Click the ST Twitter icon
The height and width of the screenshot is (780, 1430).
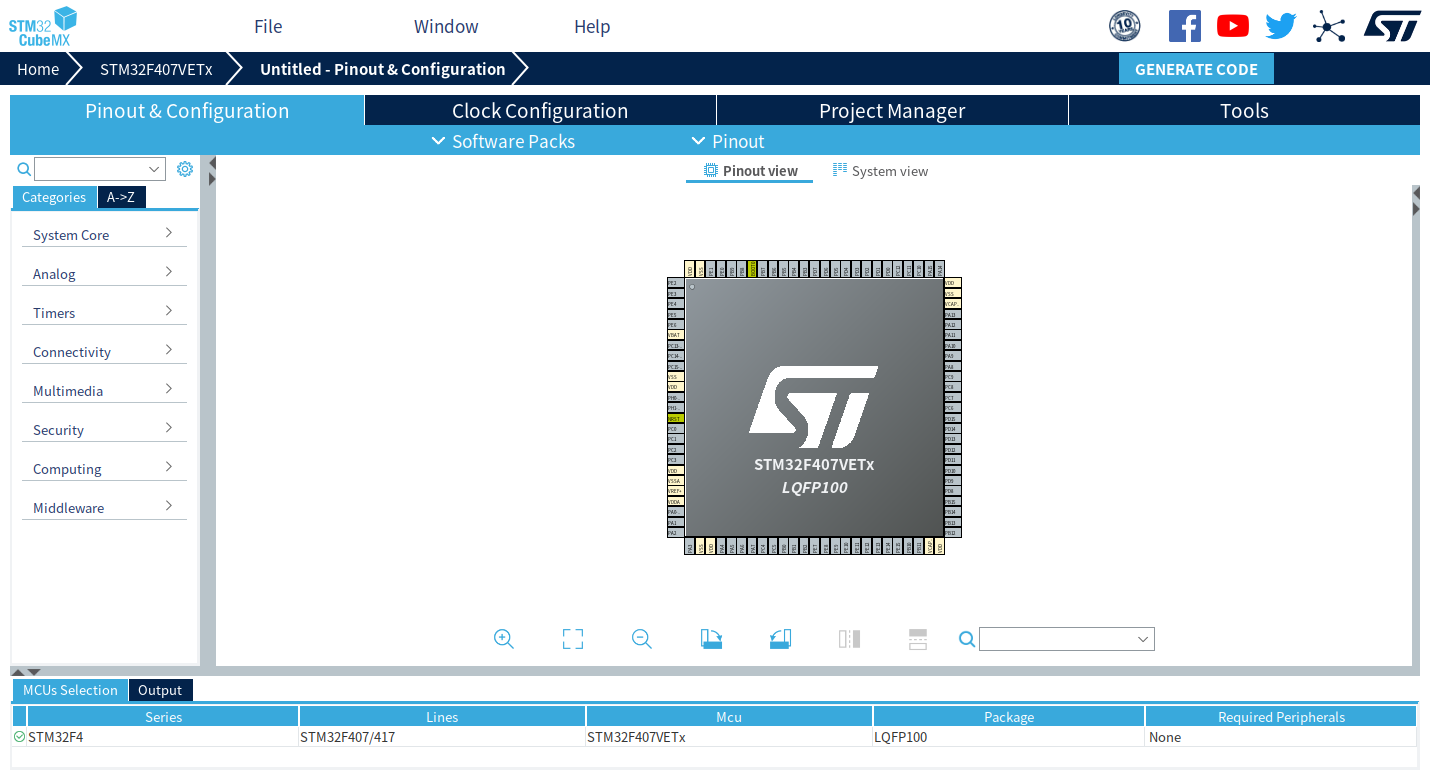click(x=1280, y=25)
